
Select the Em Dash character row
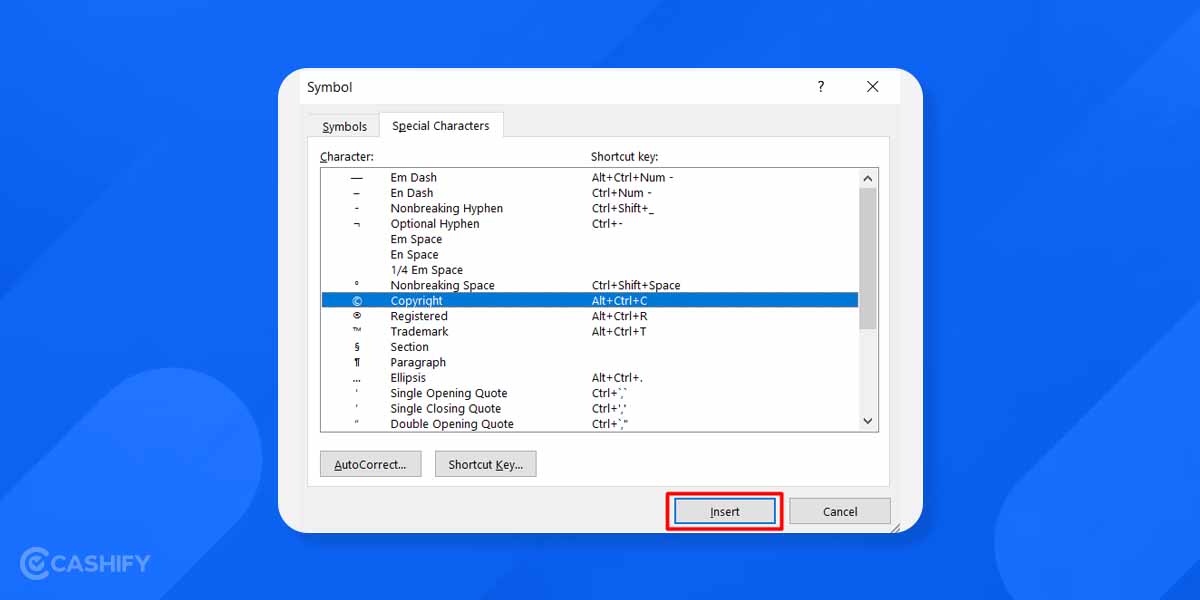pyautogui.click(x=500, y=177)
